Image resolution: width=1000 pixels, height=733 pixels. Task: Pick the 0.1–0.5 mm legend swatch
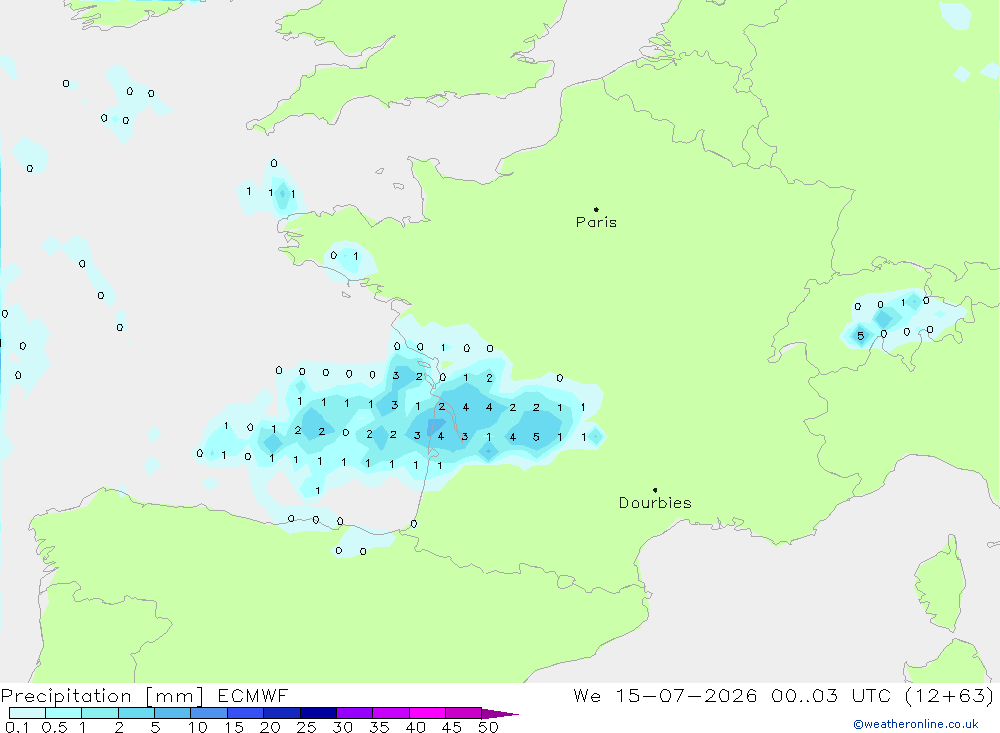pos(27,713)
